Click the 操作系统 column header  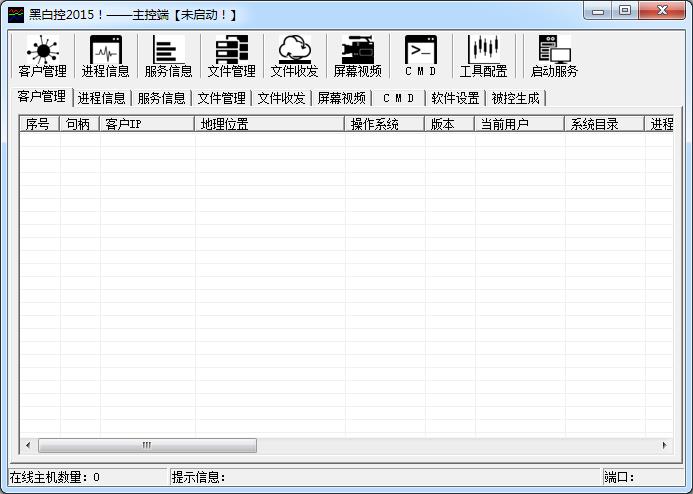384,125
